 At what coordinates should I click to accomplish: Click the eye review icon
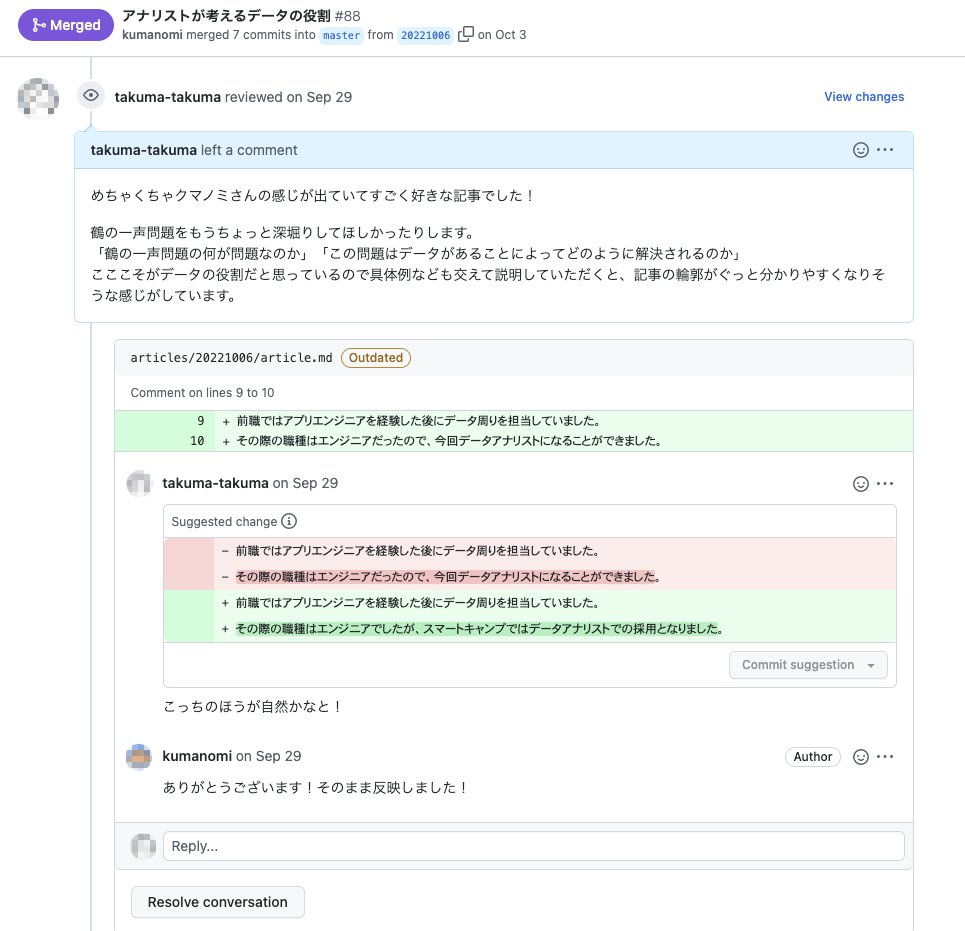pos(91,95)
